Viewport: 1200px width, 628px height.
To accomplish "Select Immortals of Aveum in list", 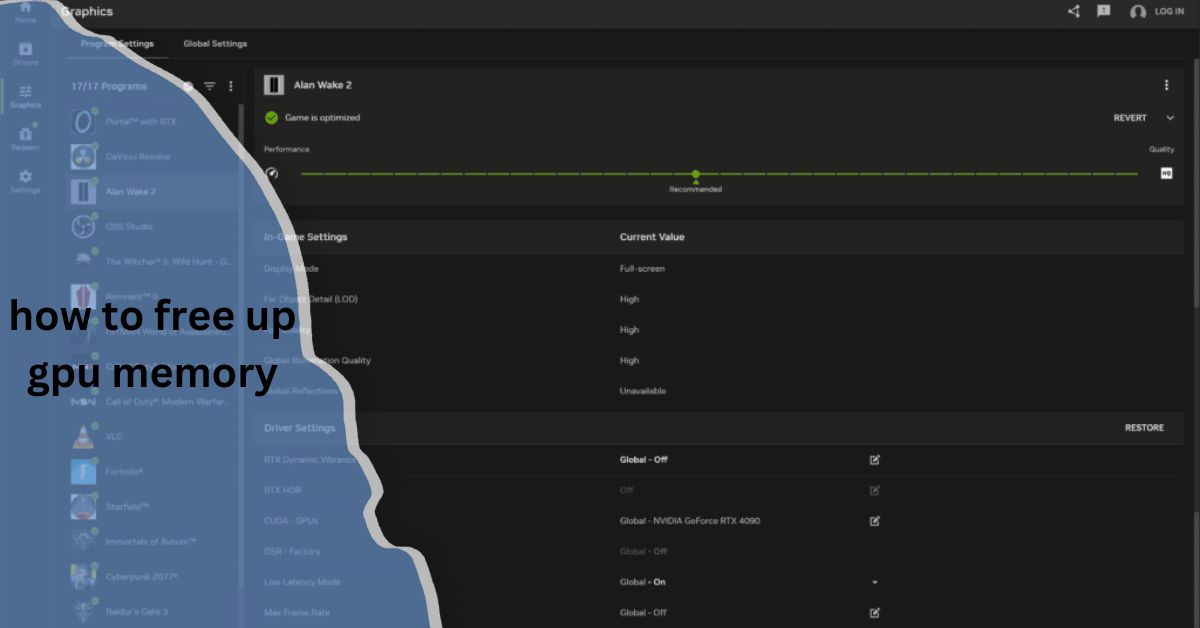I will [153, 541].
